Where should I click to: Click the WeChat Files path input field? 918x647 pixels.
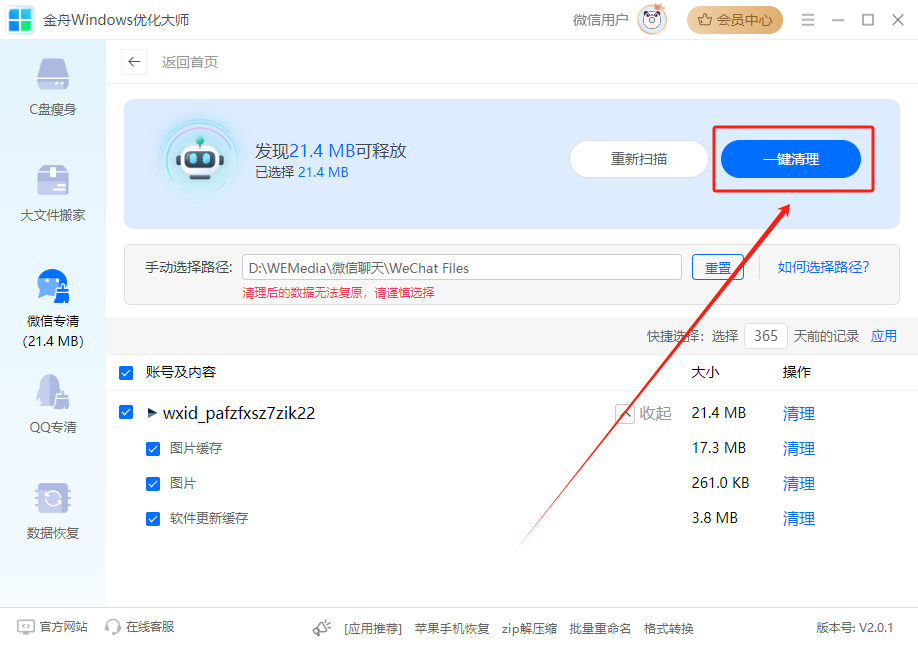[x=460, y=267]
